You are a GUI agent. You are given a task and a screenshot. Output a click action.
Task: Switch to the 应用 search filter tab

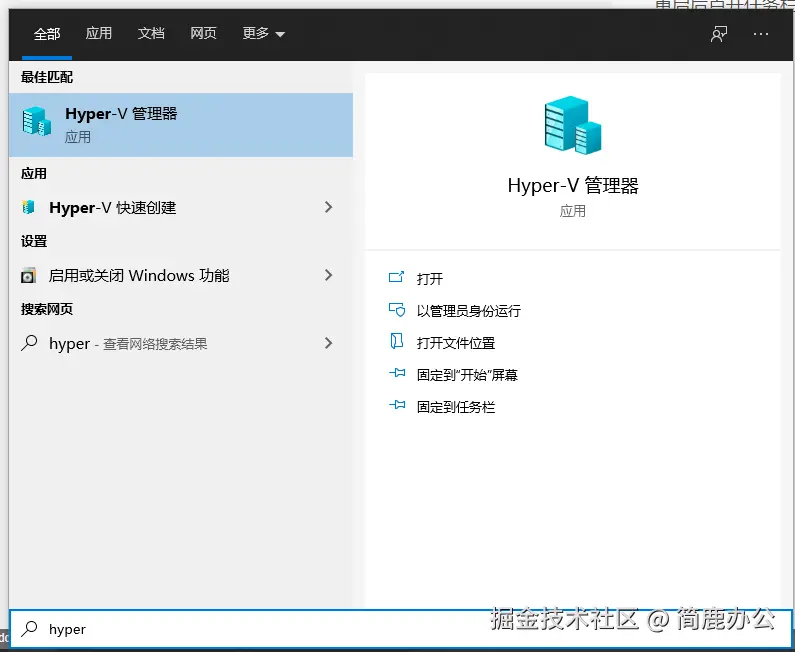tap(98, 33)
